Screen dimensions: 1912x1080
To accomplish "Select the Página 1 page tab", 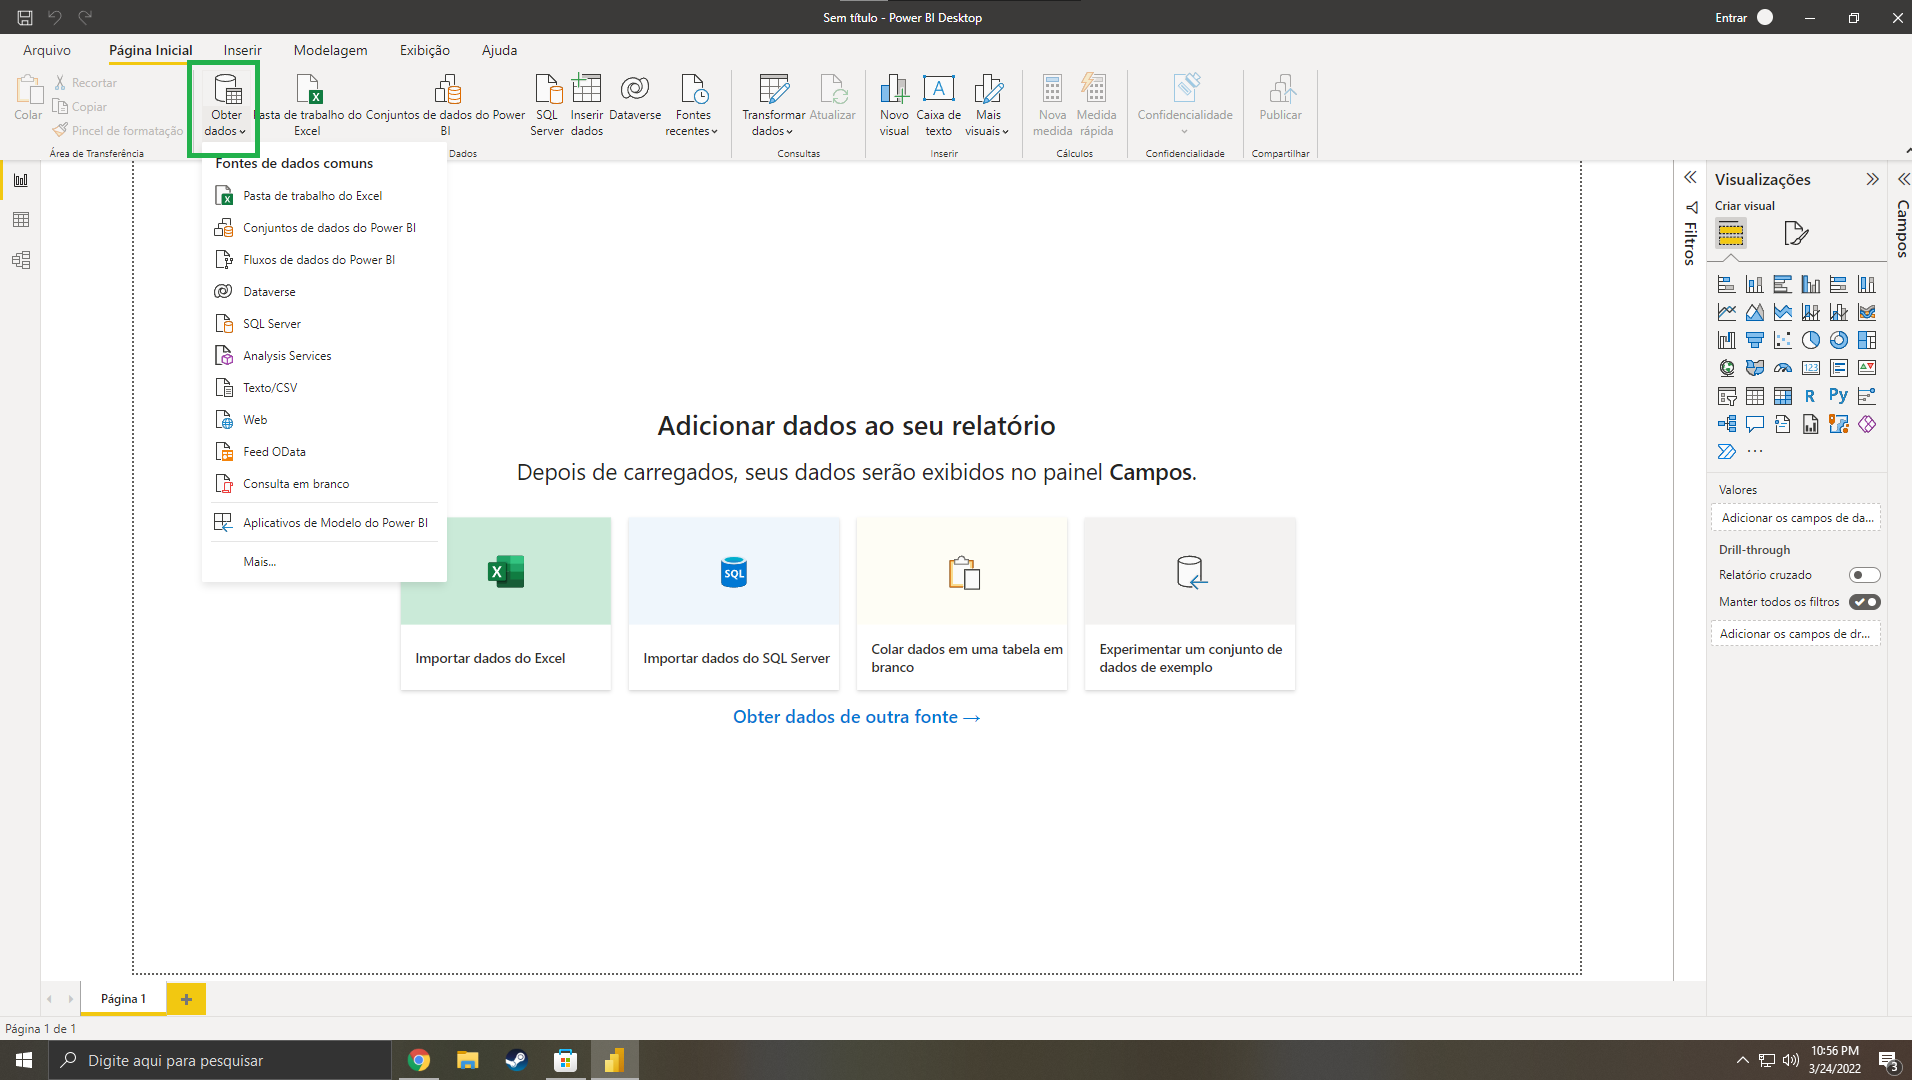I will pyautogui.click(x=123, y=999).
